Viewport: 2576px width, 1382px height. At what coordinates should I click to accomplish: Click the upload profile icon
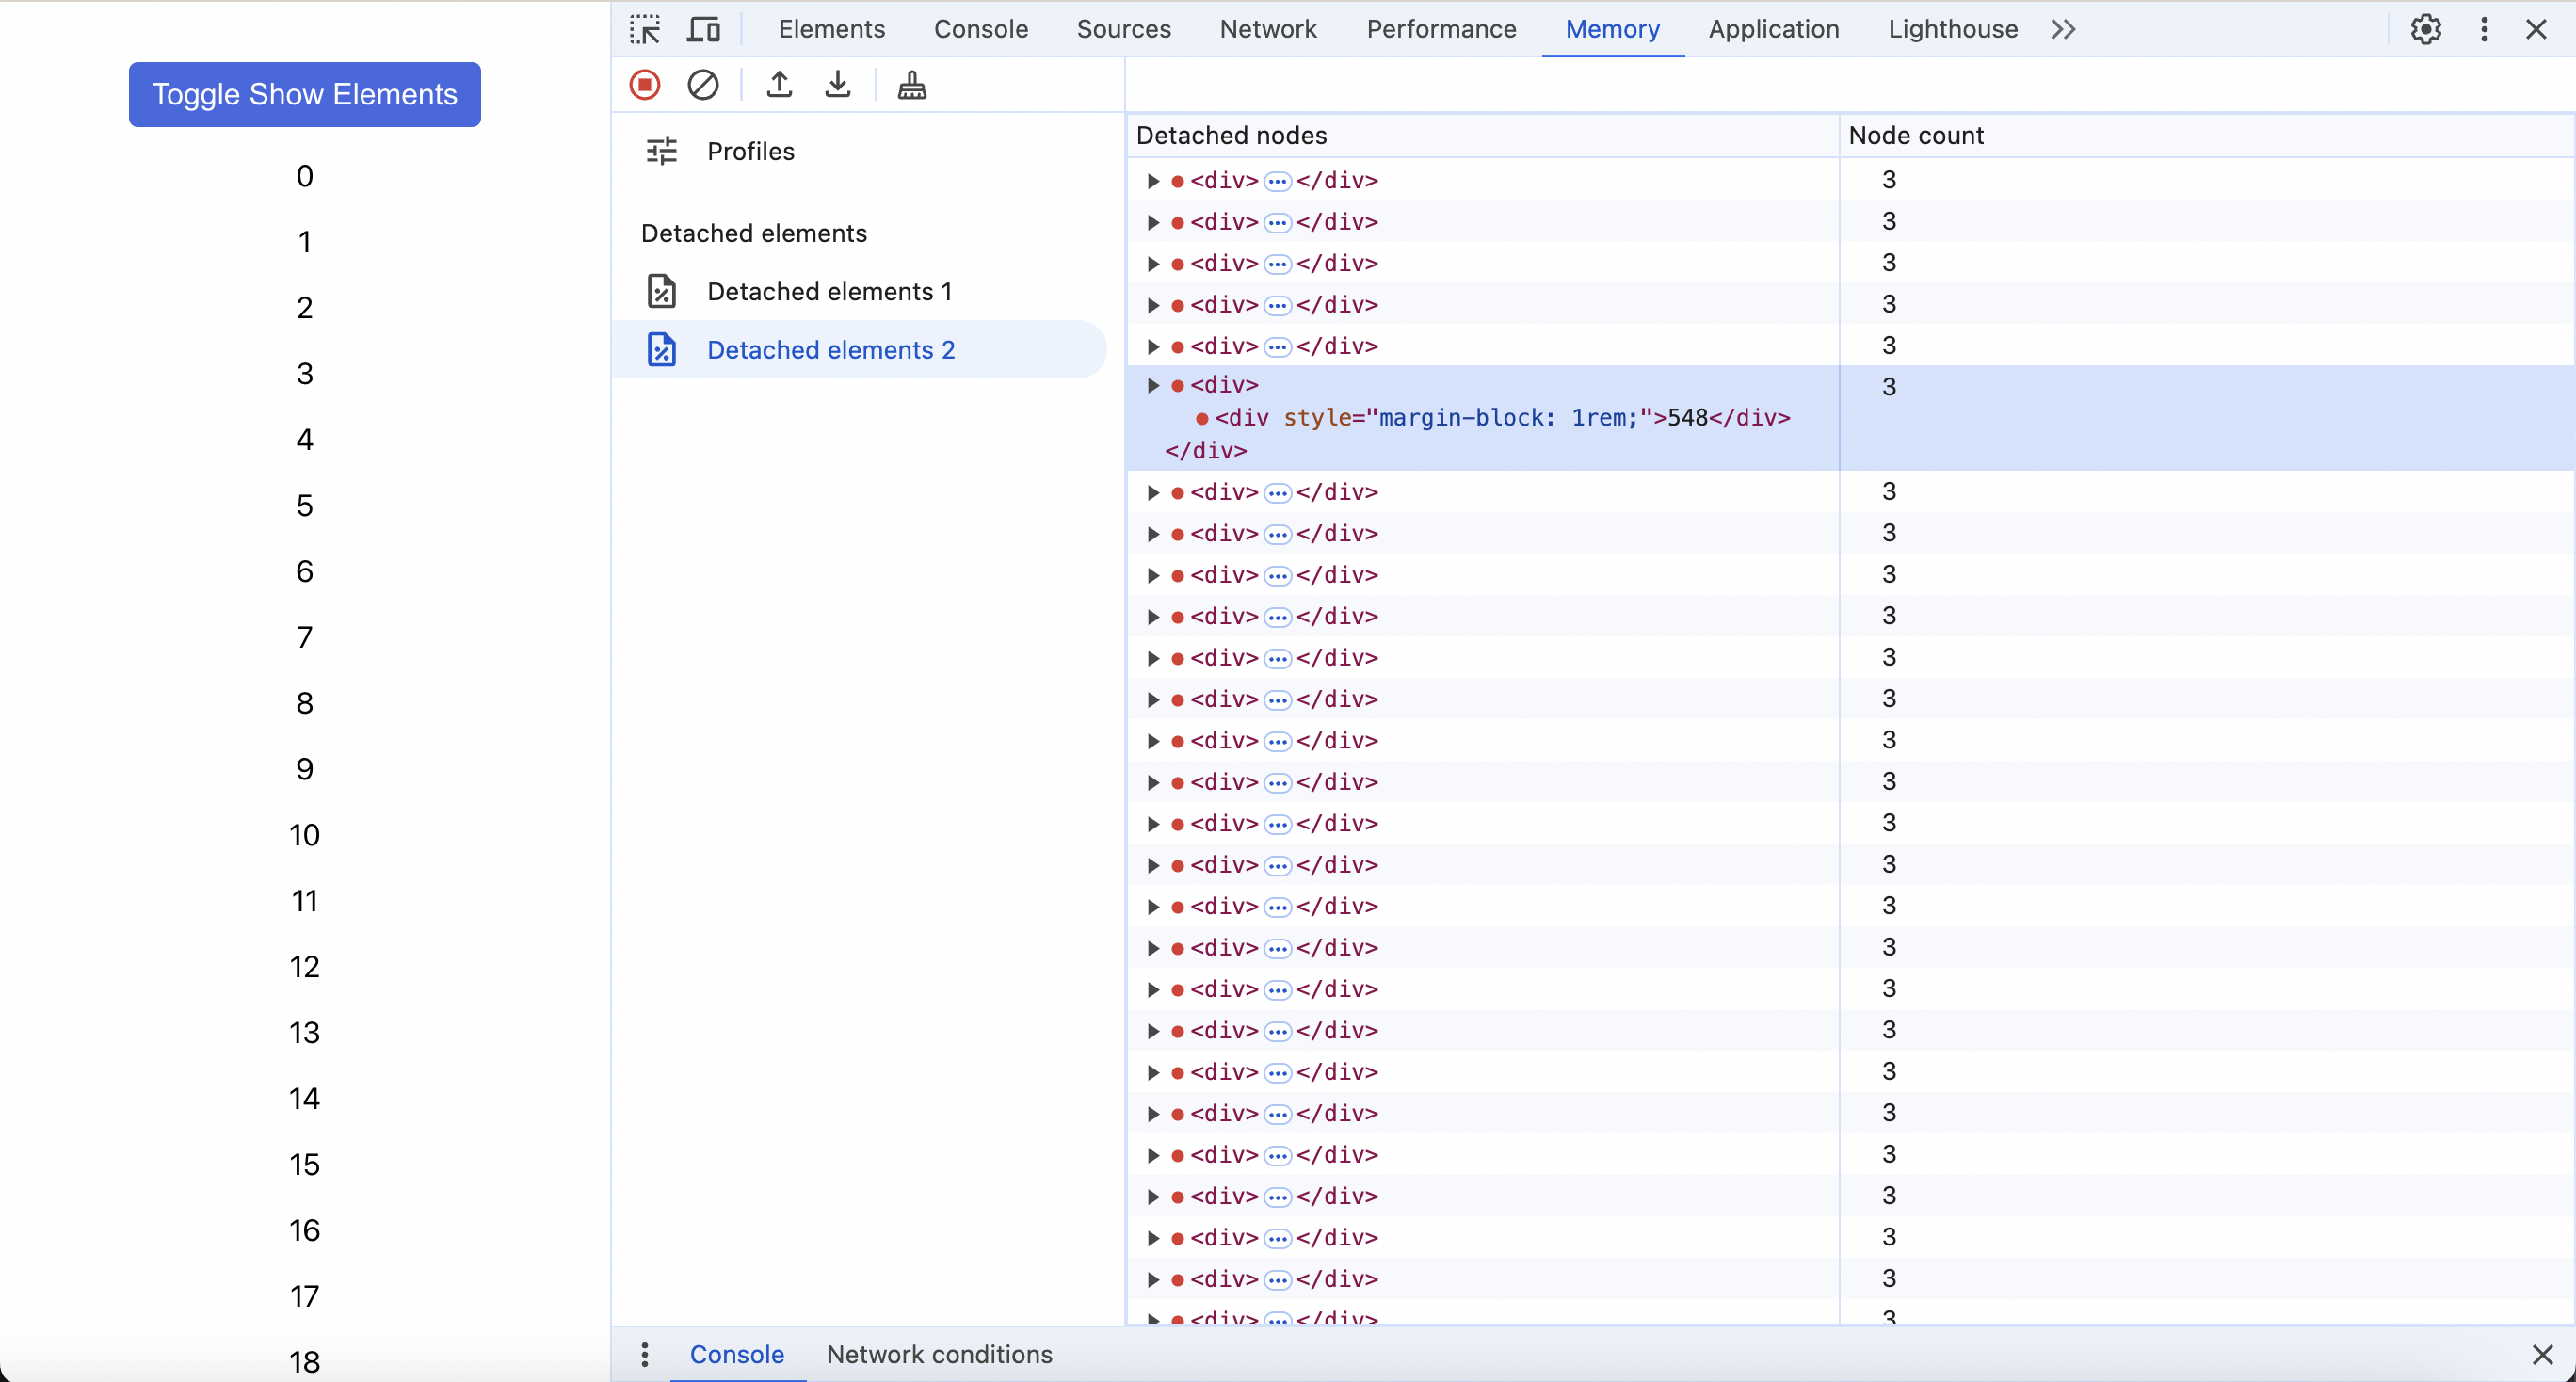tap(779, 85)
